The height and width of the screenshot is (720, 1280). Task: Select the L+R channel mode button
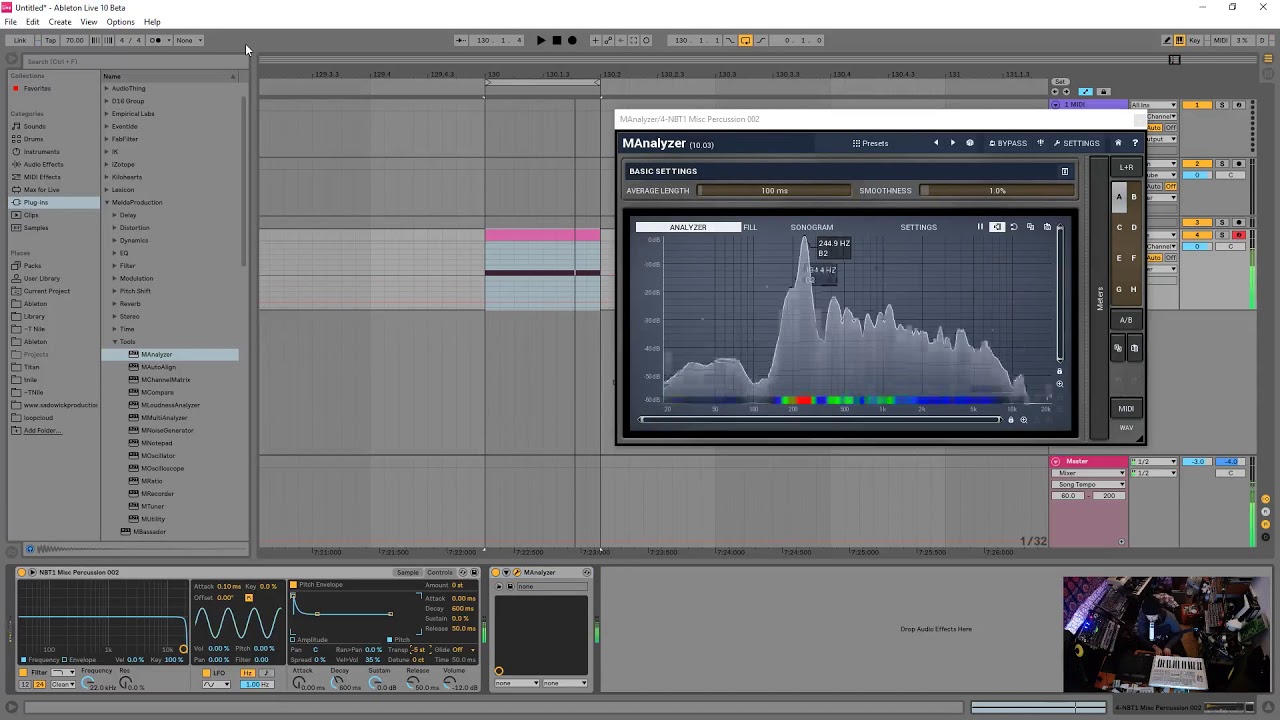click(x=1126, y=167)
